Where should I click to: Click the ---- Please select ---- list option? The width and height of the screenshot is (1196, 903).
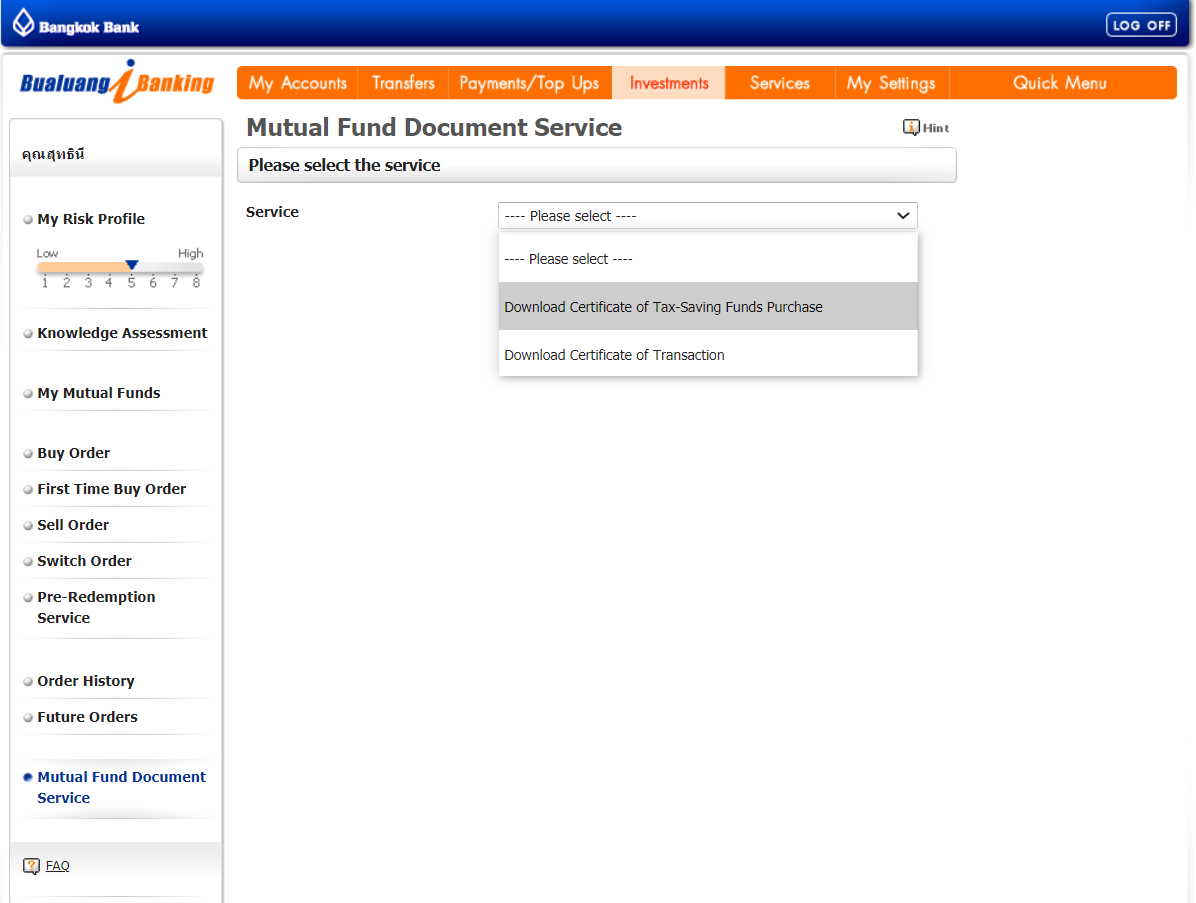point(569,258)
